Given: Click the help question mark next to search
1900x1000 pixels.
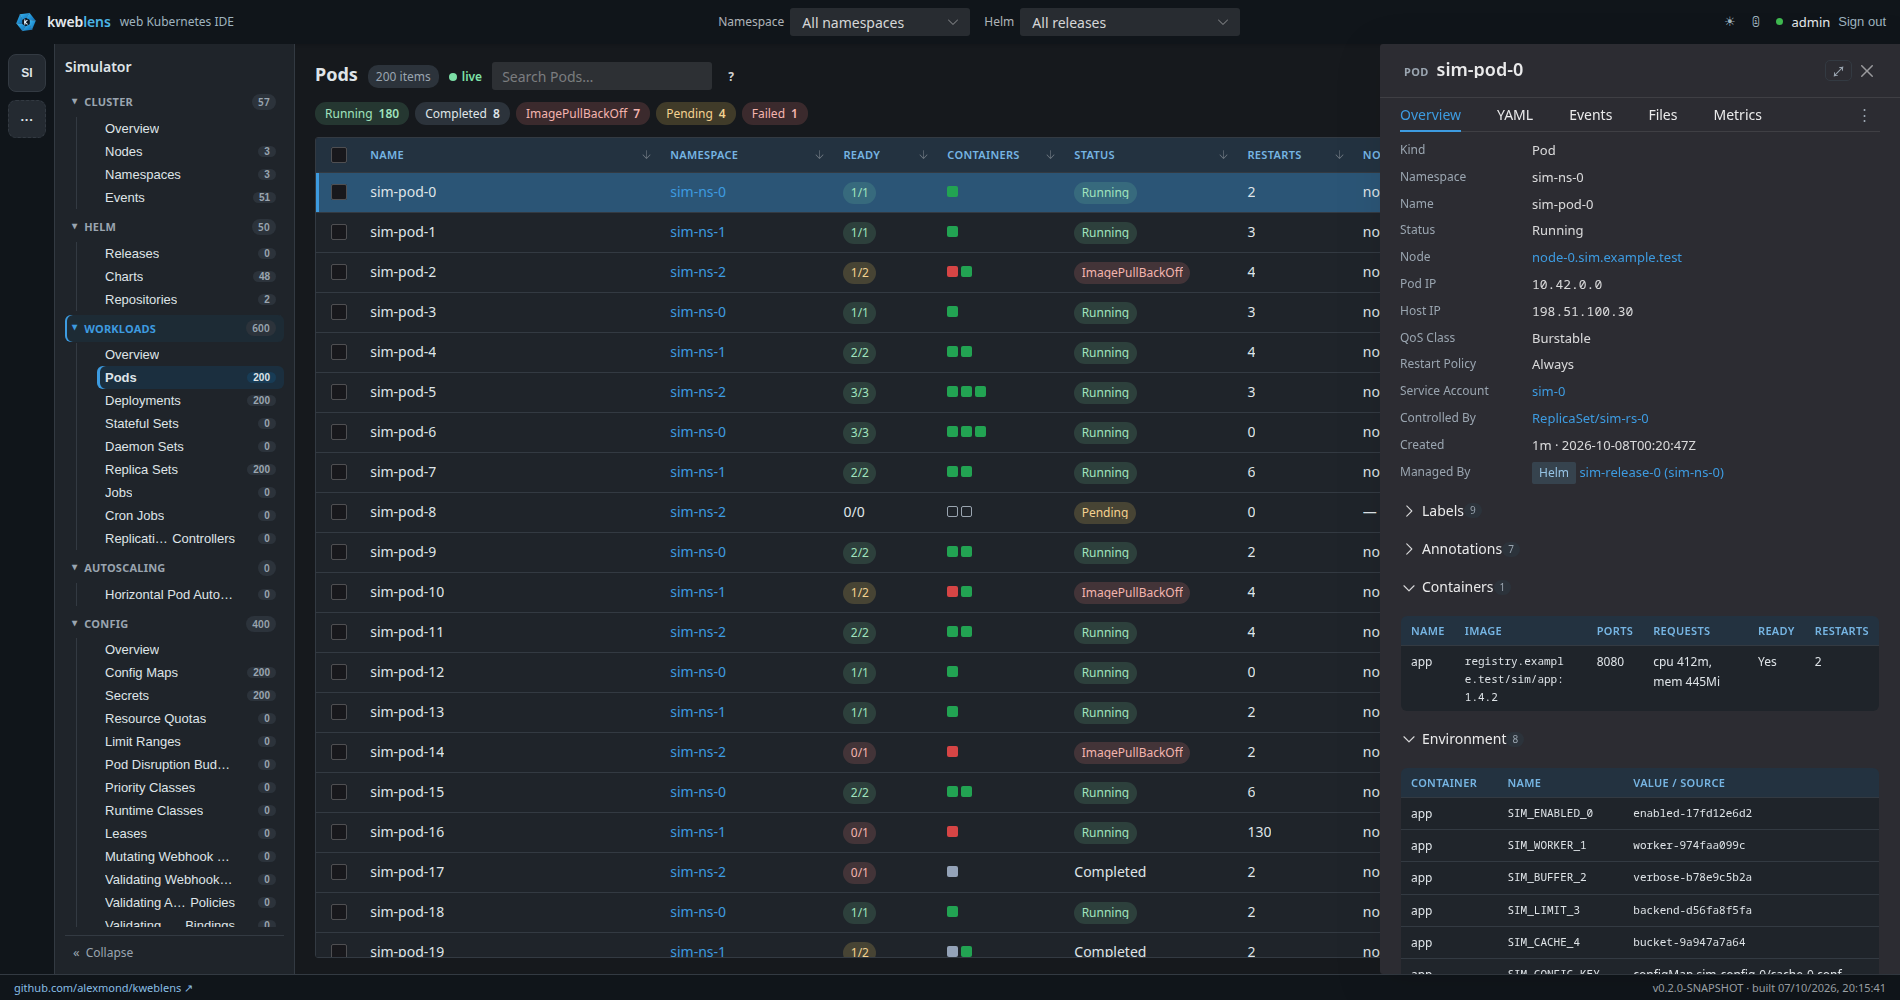Looking at the screenshot, I should pyautogui.click(x=731, y=76).
